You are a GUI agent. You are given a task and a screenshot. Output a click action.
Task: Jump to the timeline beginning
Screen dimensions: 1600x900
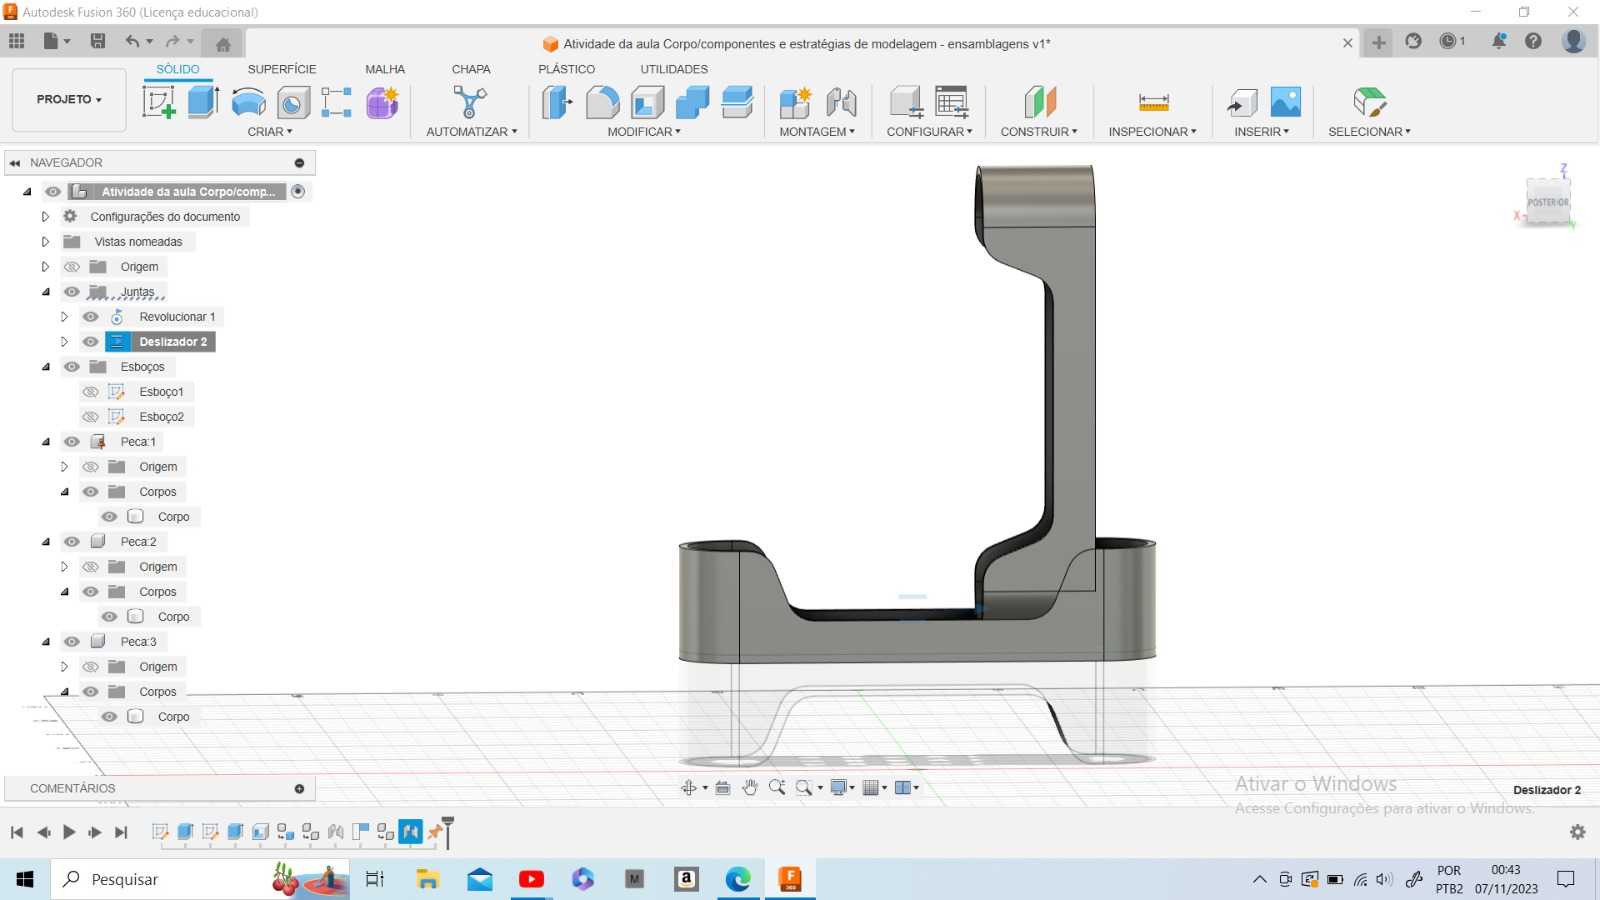(x=17, y=832)
